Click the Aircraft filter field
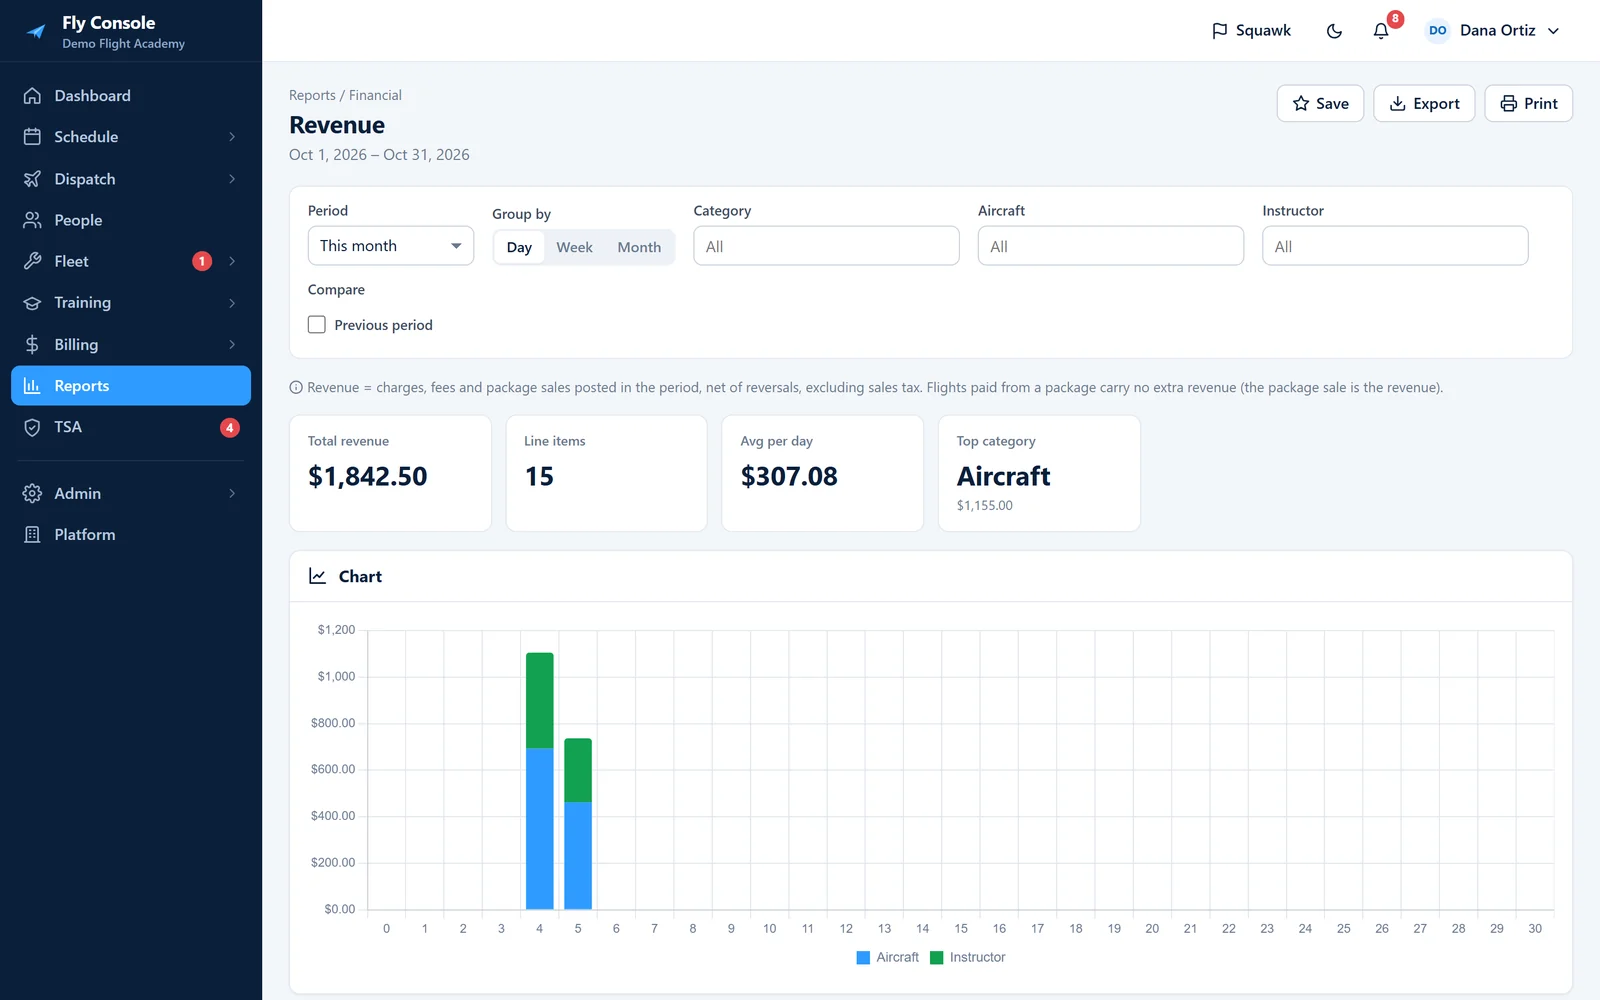Viewport: 1600px width, 1000px height. click(1111, 246)
